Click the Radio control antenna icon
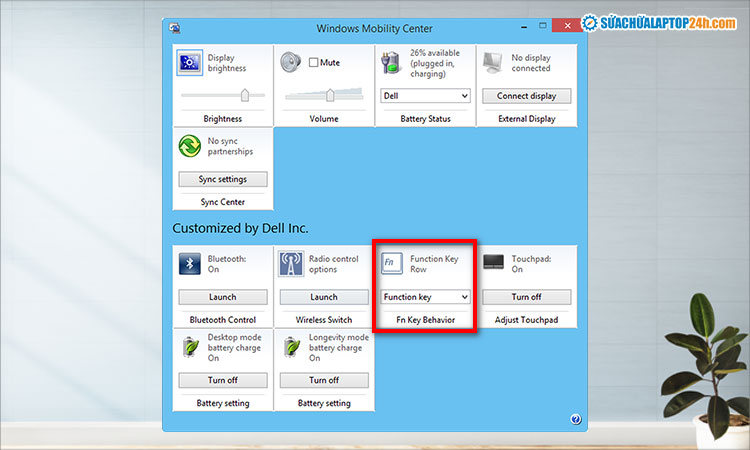 pyautogui.click(x=291, y=263)
